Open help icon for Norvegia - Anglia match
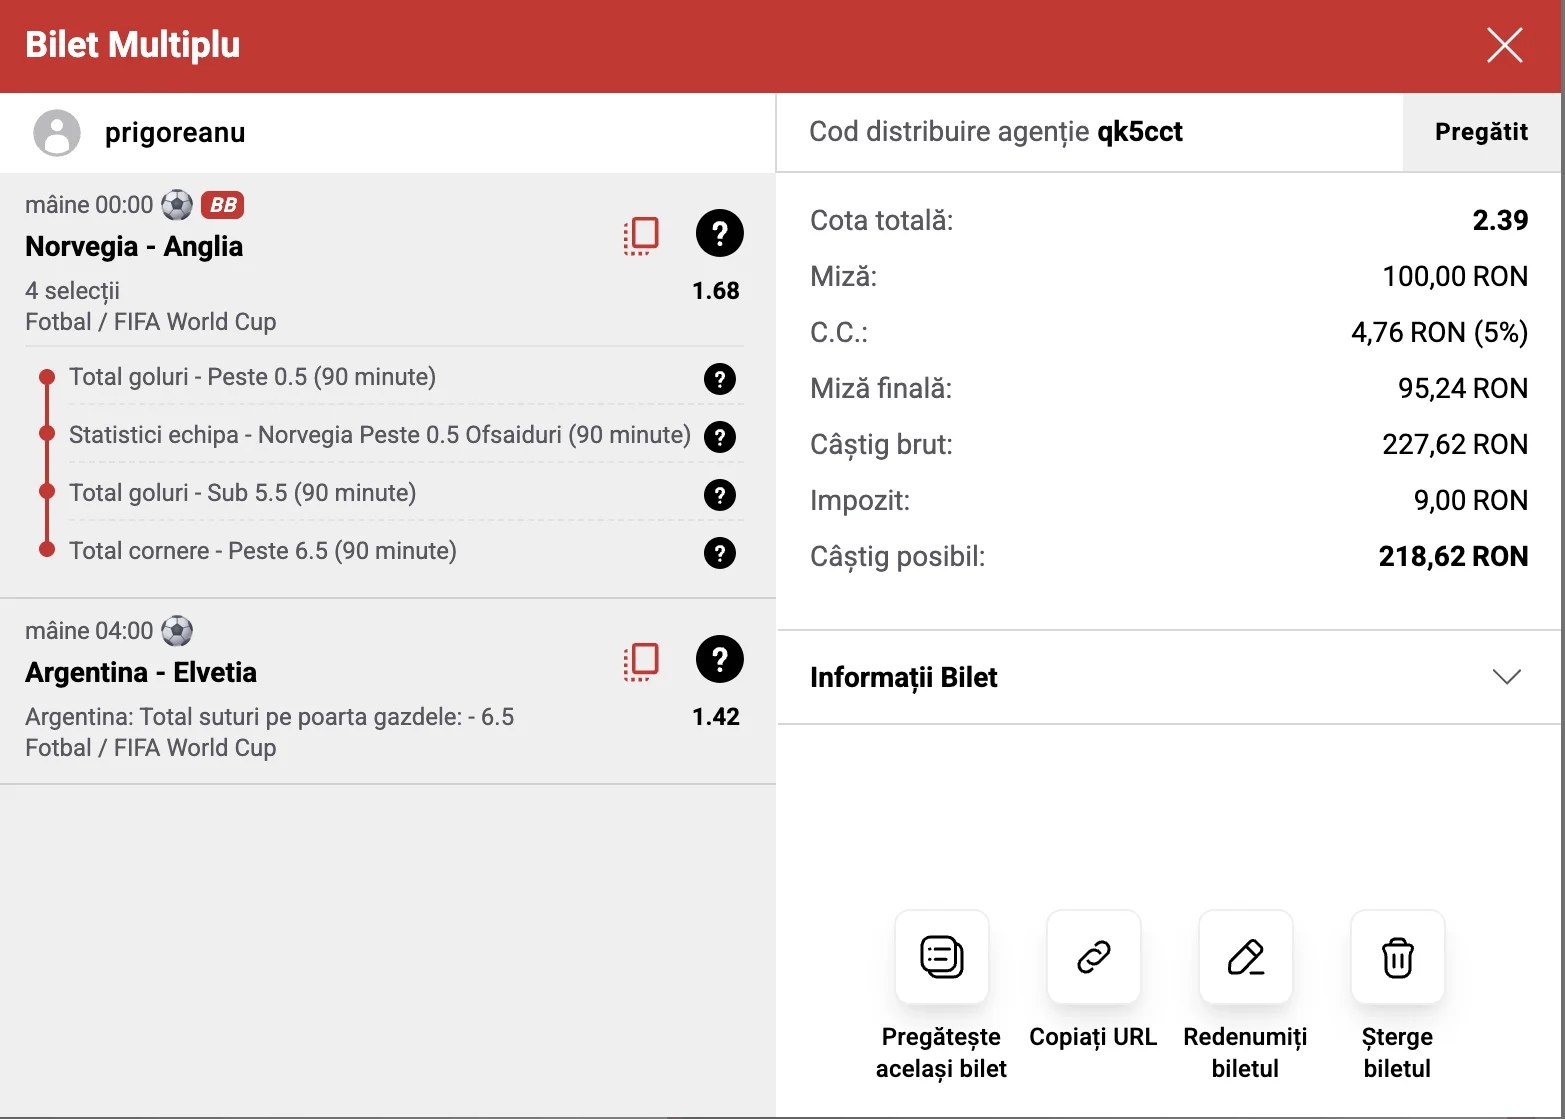1565x1119 pixels. point(720,233)
